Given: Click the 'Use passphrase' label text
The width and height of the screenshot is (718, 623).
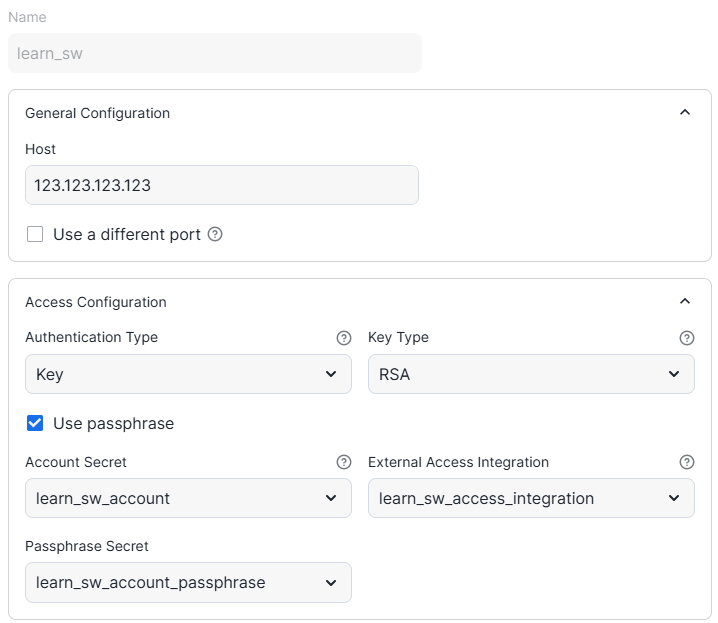Looking at the screenshot, I should click(x=113, y=424).
